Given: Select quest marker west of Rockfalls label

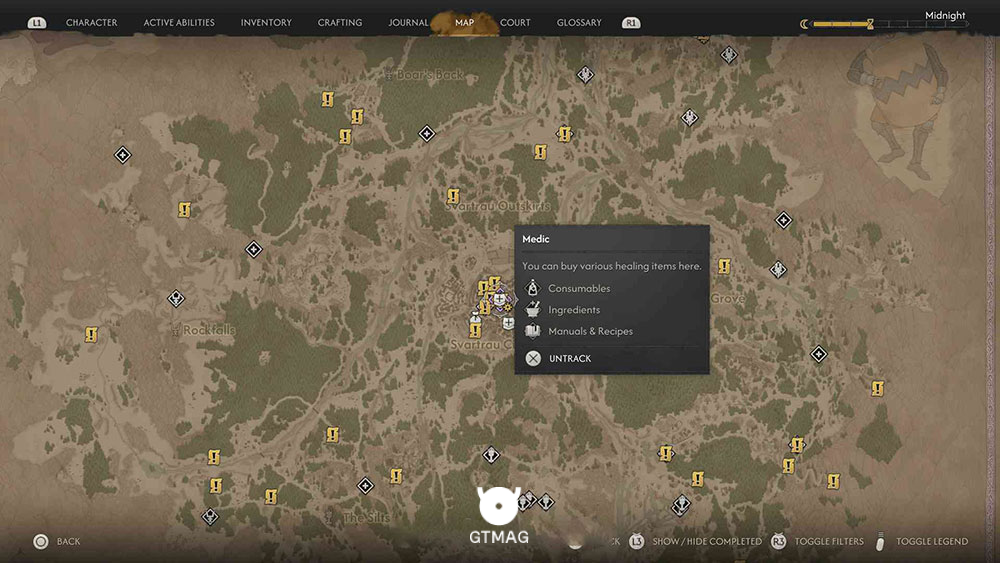Looking at the screenshot, I should pos(91,334).
